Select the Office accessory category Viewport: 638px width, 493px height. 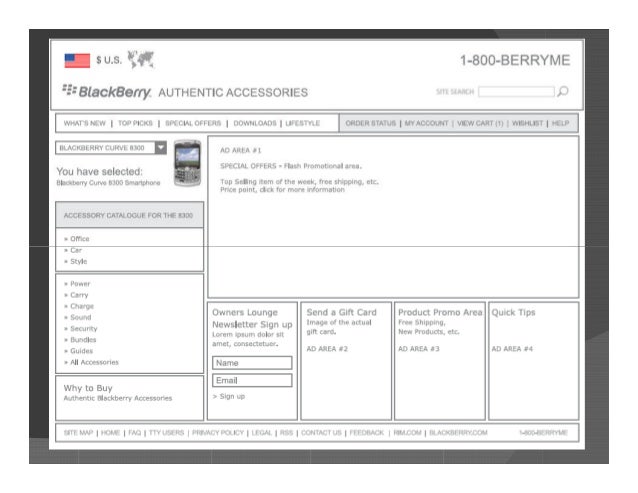coord(79,239)
